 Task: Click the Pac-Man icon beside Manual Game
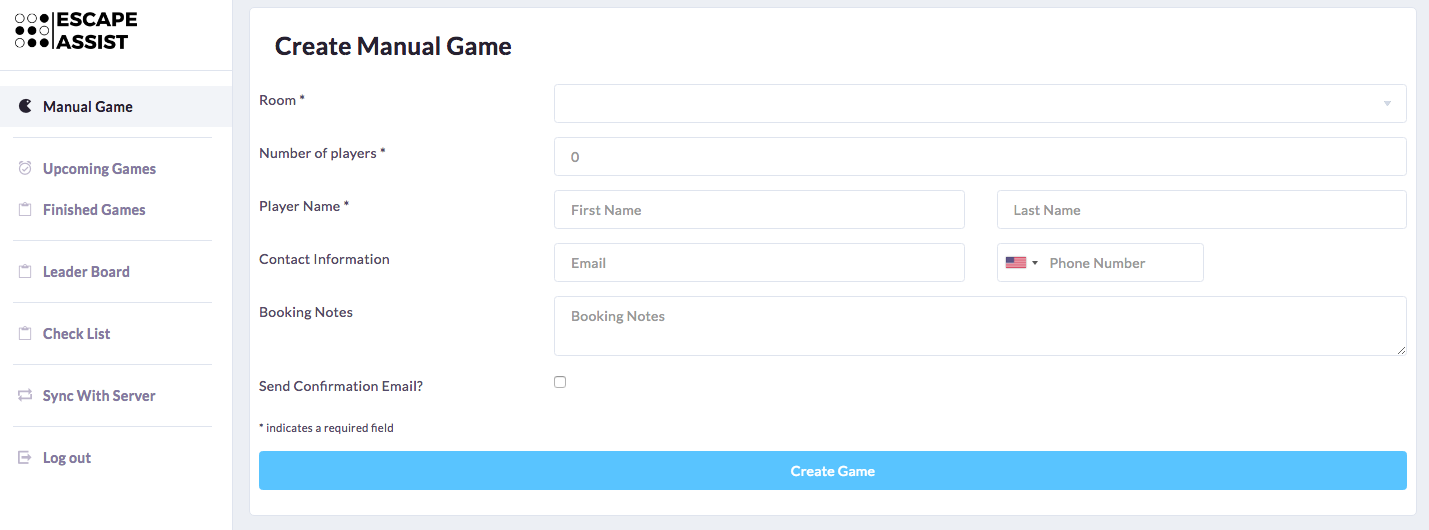click(26, 106)
